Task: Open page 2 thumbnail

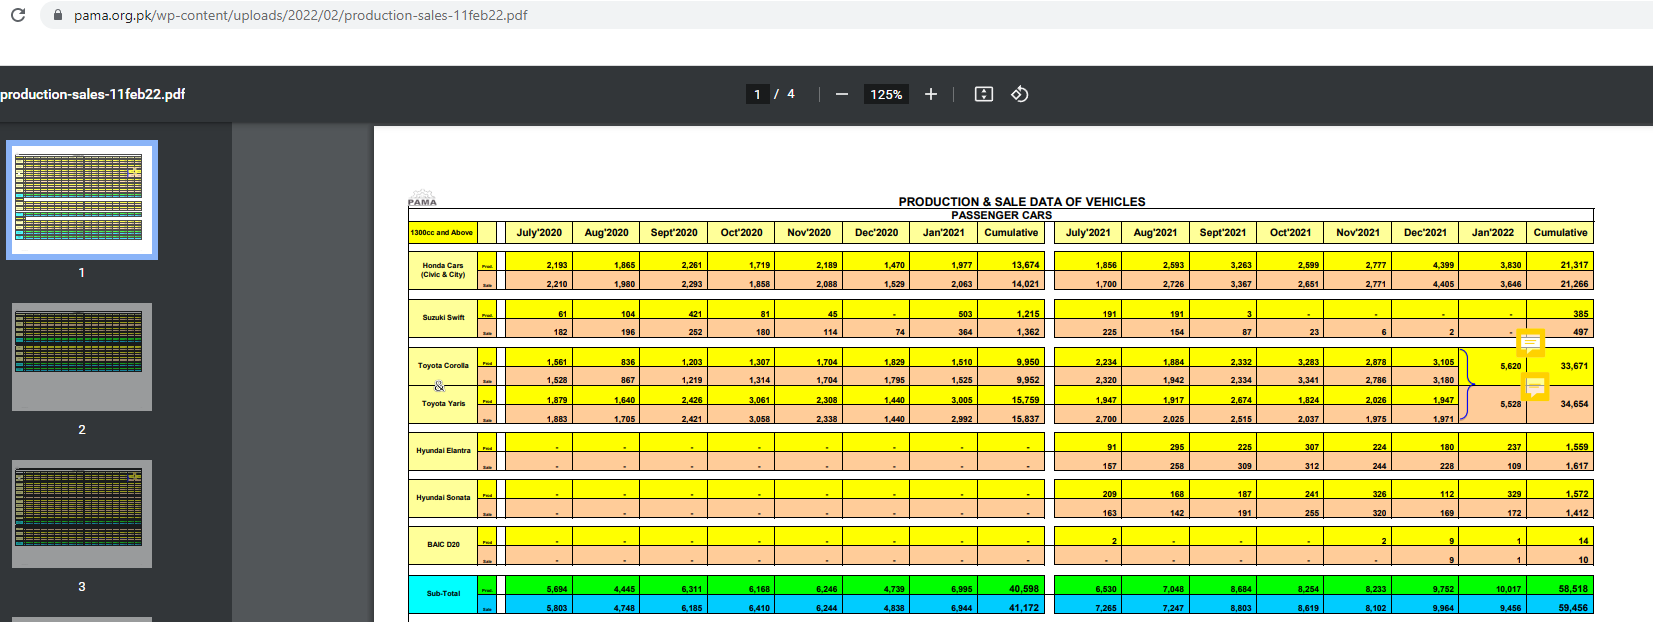Action: (x=82, y=357)
